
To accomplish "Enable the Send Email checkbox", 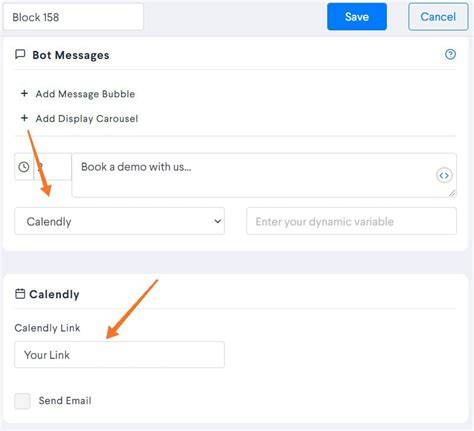I will [x=22, y=401].
